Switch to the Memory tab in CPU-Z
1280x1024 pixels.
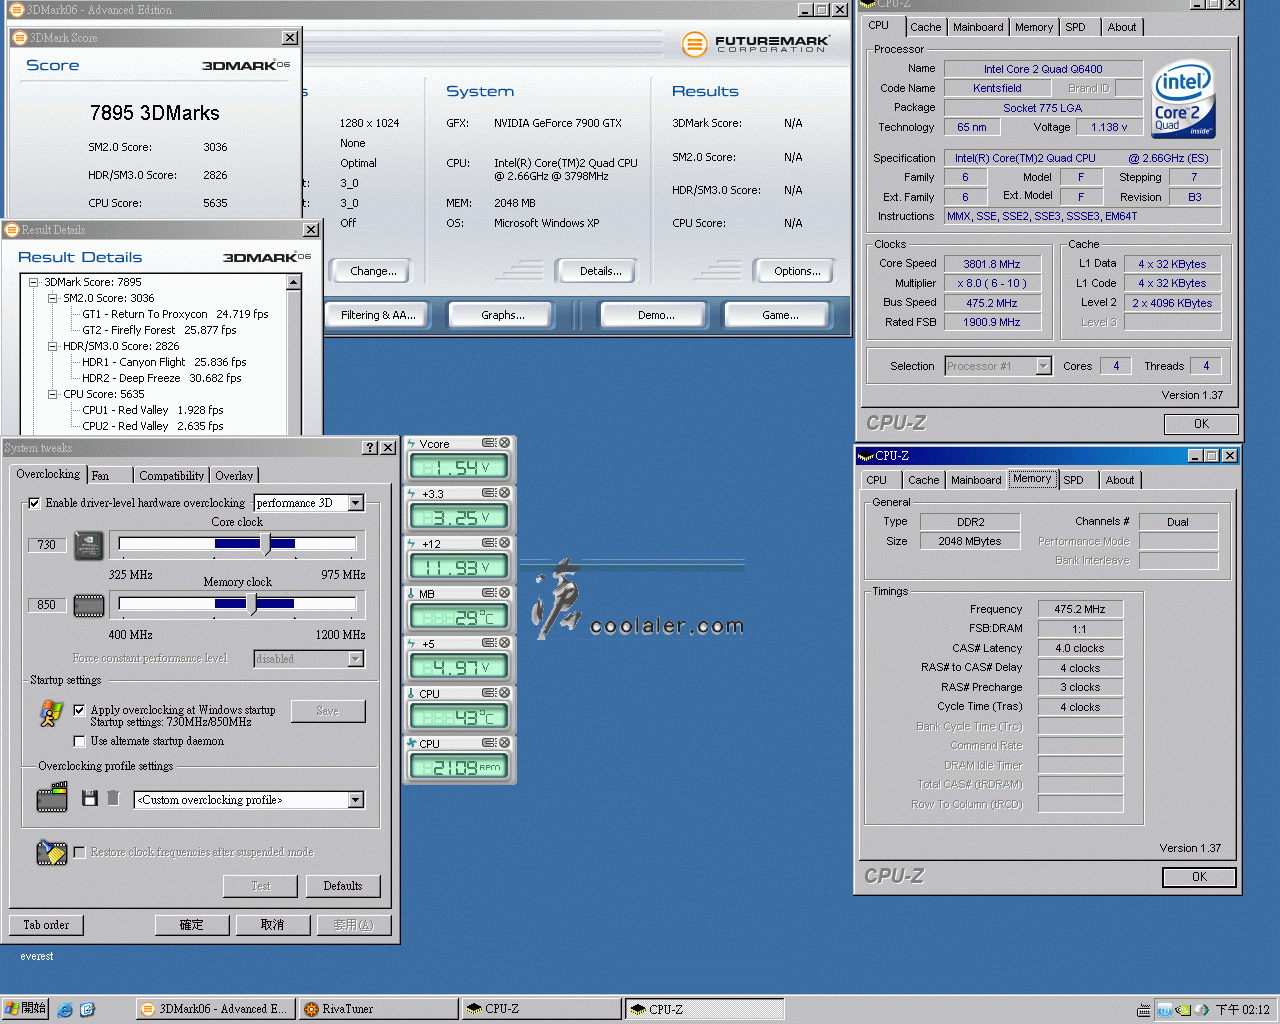click(x=1034, y=27)
